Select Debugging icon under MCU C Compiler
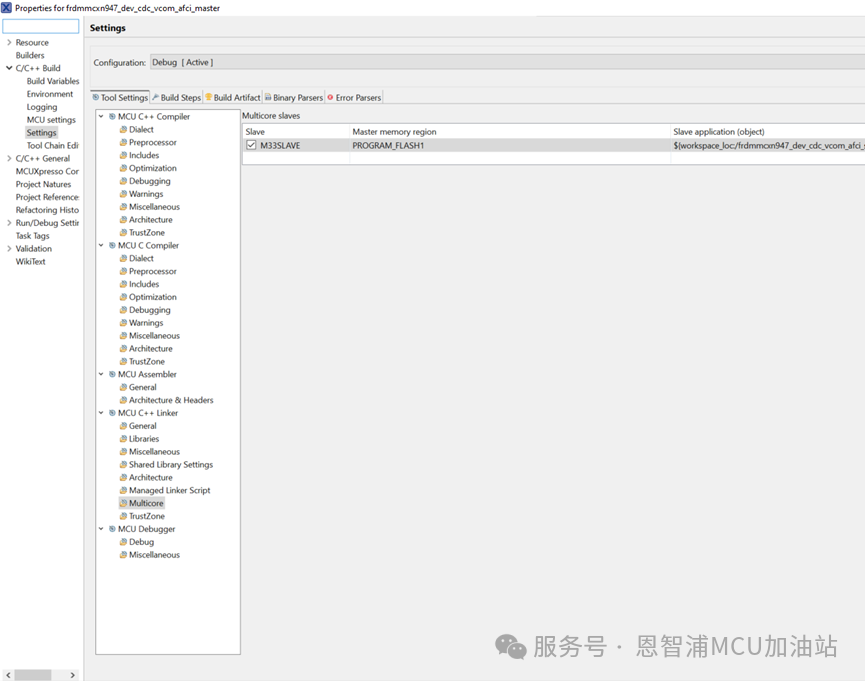The width and height of the screenshot is (865, 681). (x=124, y=310)
